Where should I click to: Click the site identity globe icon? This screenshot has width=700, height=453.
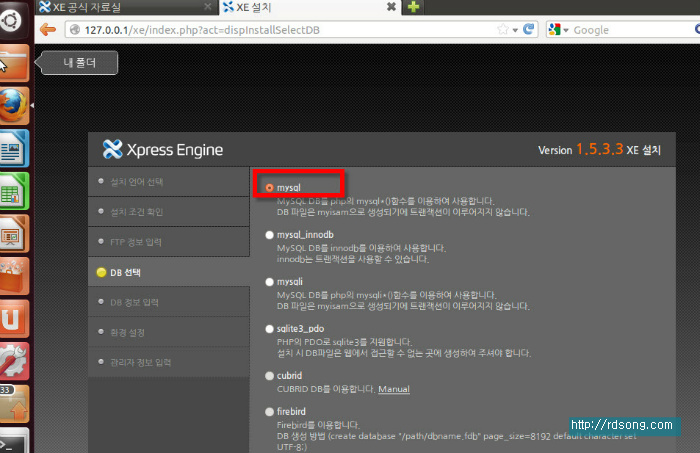(x=75, y=30)
